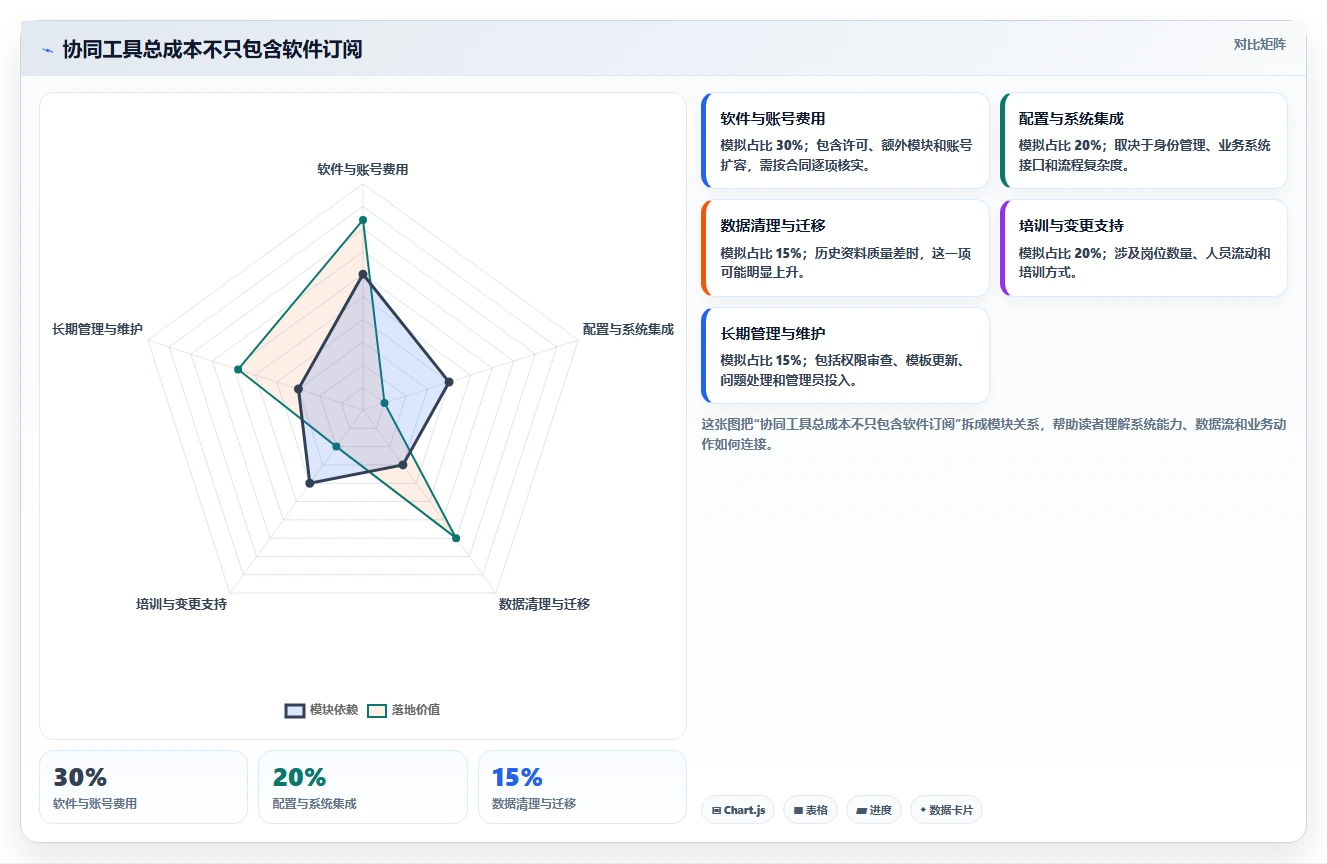Click the 15% 数据清理与迁移 stat tile
Viewport: 1327px width, 864px height.
(x=582, y=787)
